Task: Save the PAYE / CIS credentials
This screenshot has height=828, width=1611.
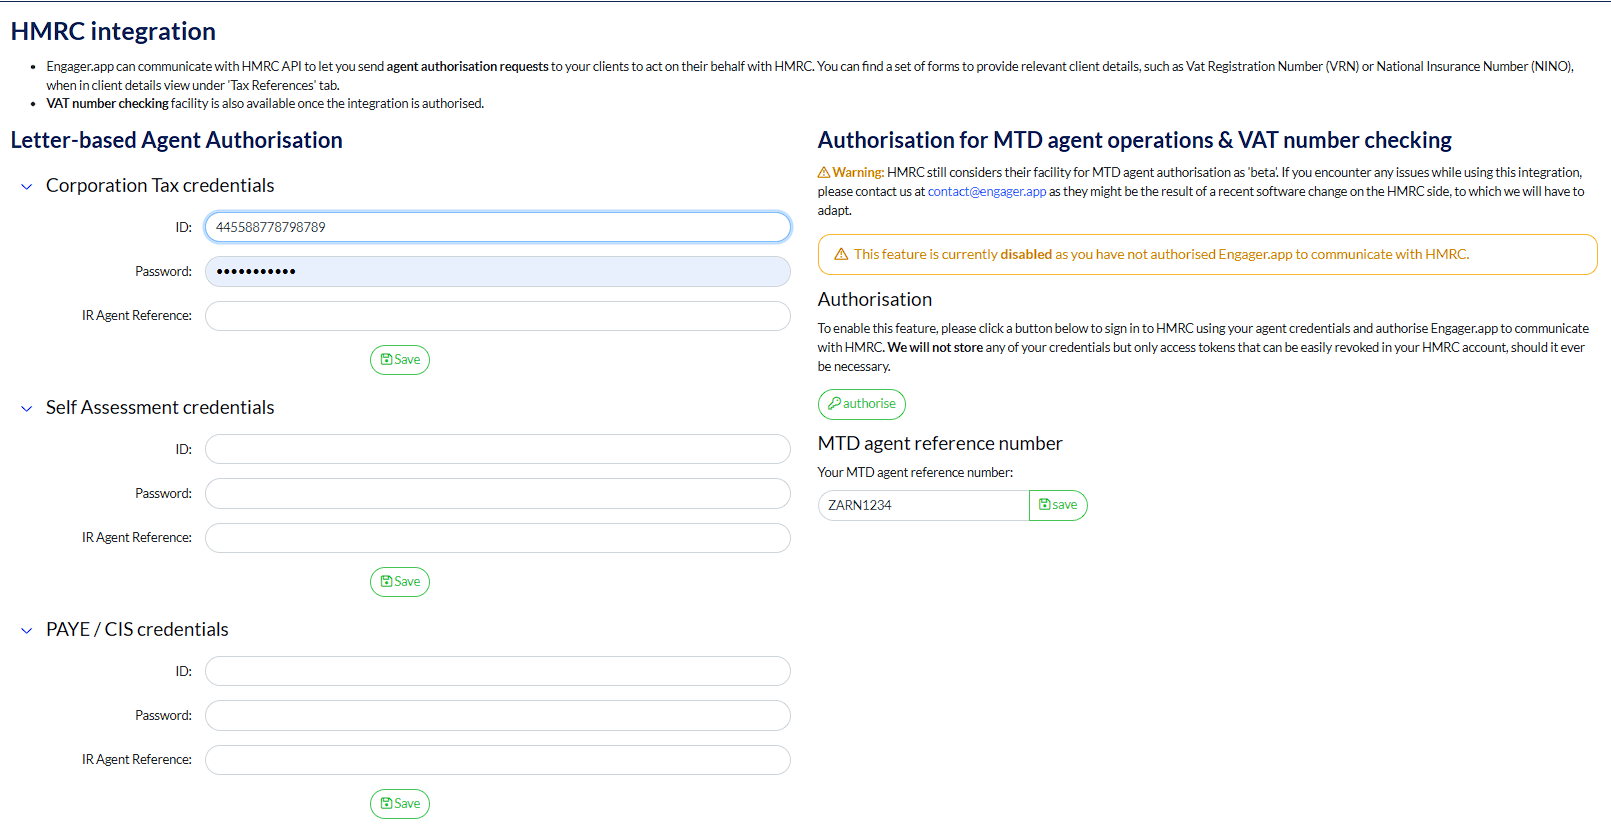Action: coord(400,804)
